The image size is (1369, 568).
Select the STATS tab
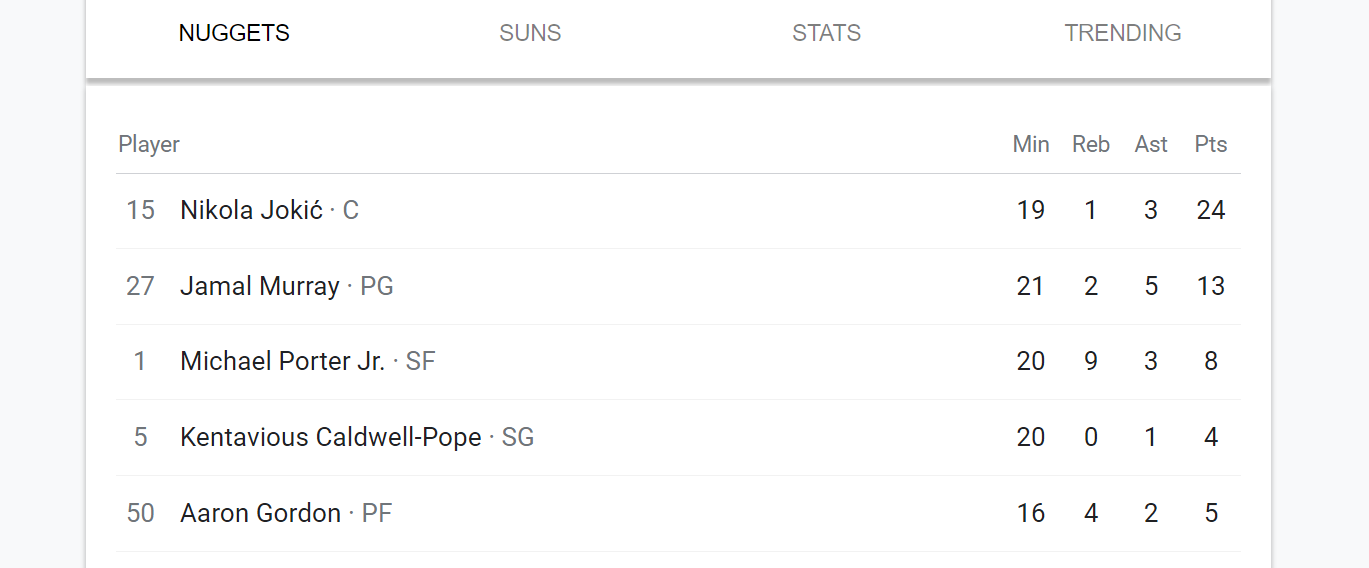[826, 33]
